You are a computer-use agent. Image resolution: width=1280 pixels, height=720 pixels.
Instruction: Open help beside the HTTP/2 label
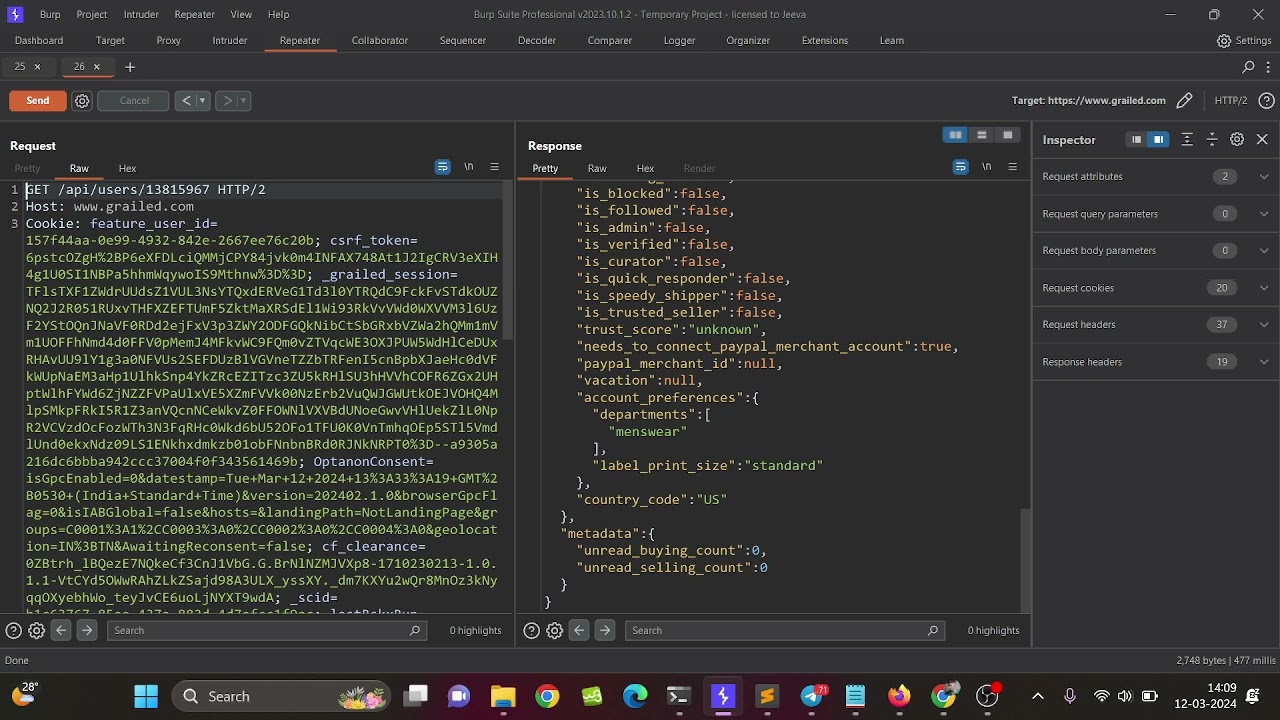click(x=1266, y=100)
